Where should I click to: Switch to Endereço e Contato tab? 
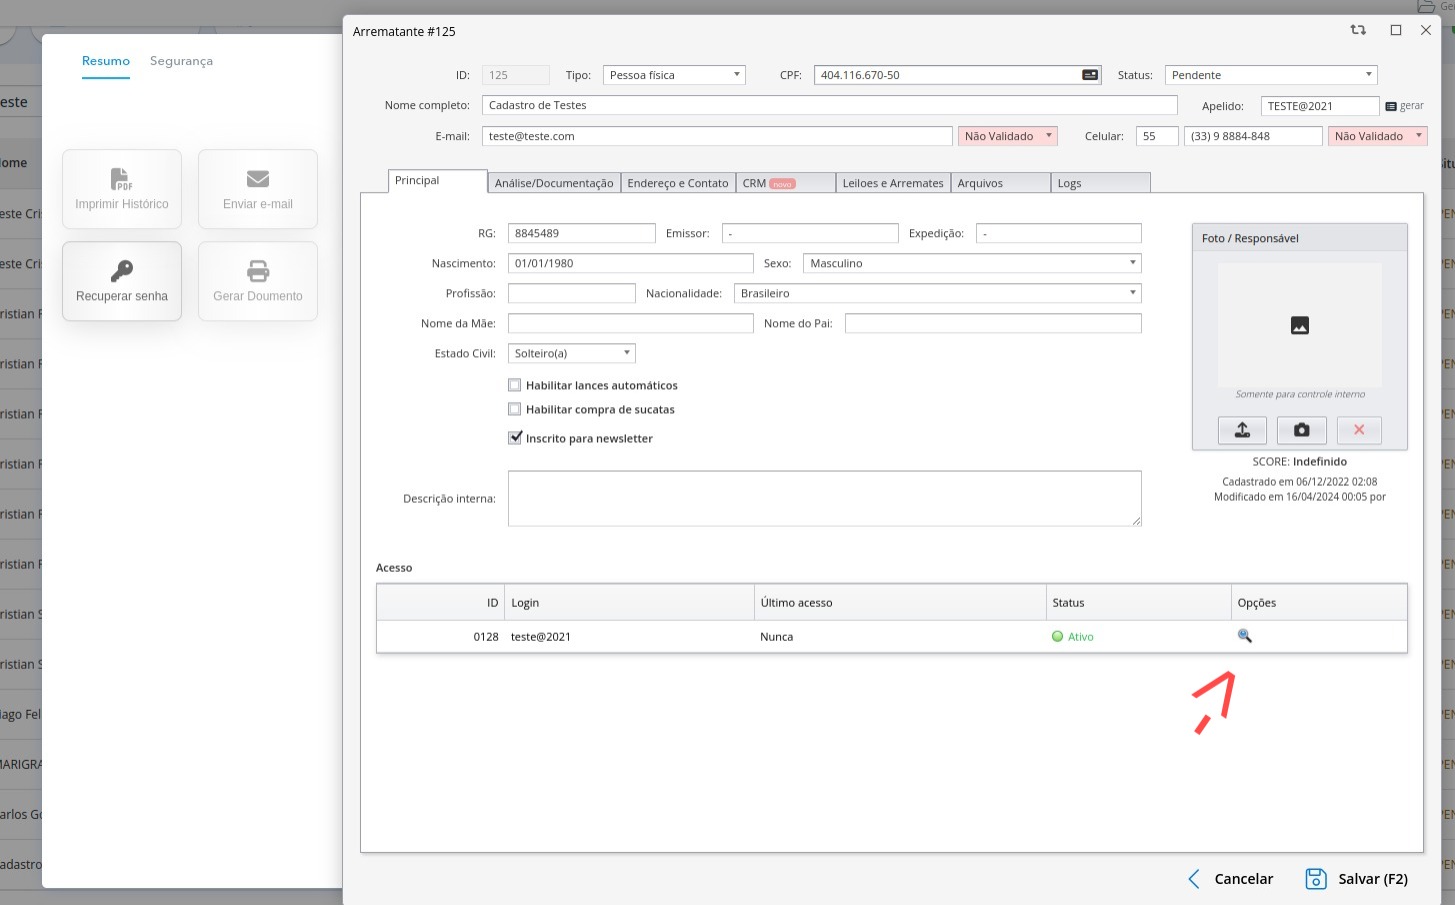677,183
